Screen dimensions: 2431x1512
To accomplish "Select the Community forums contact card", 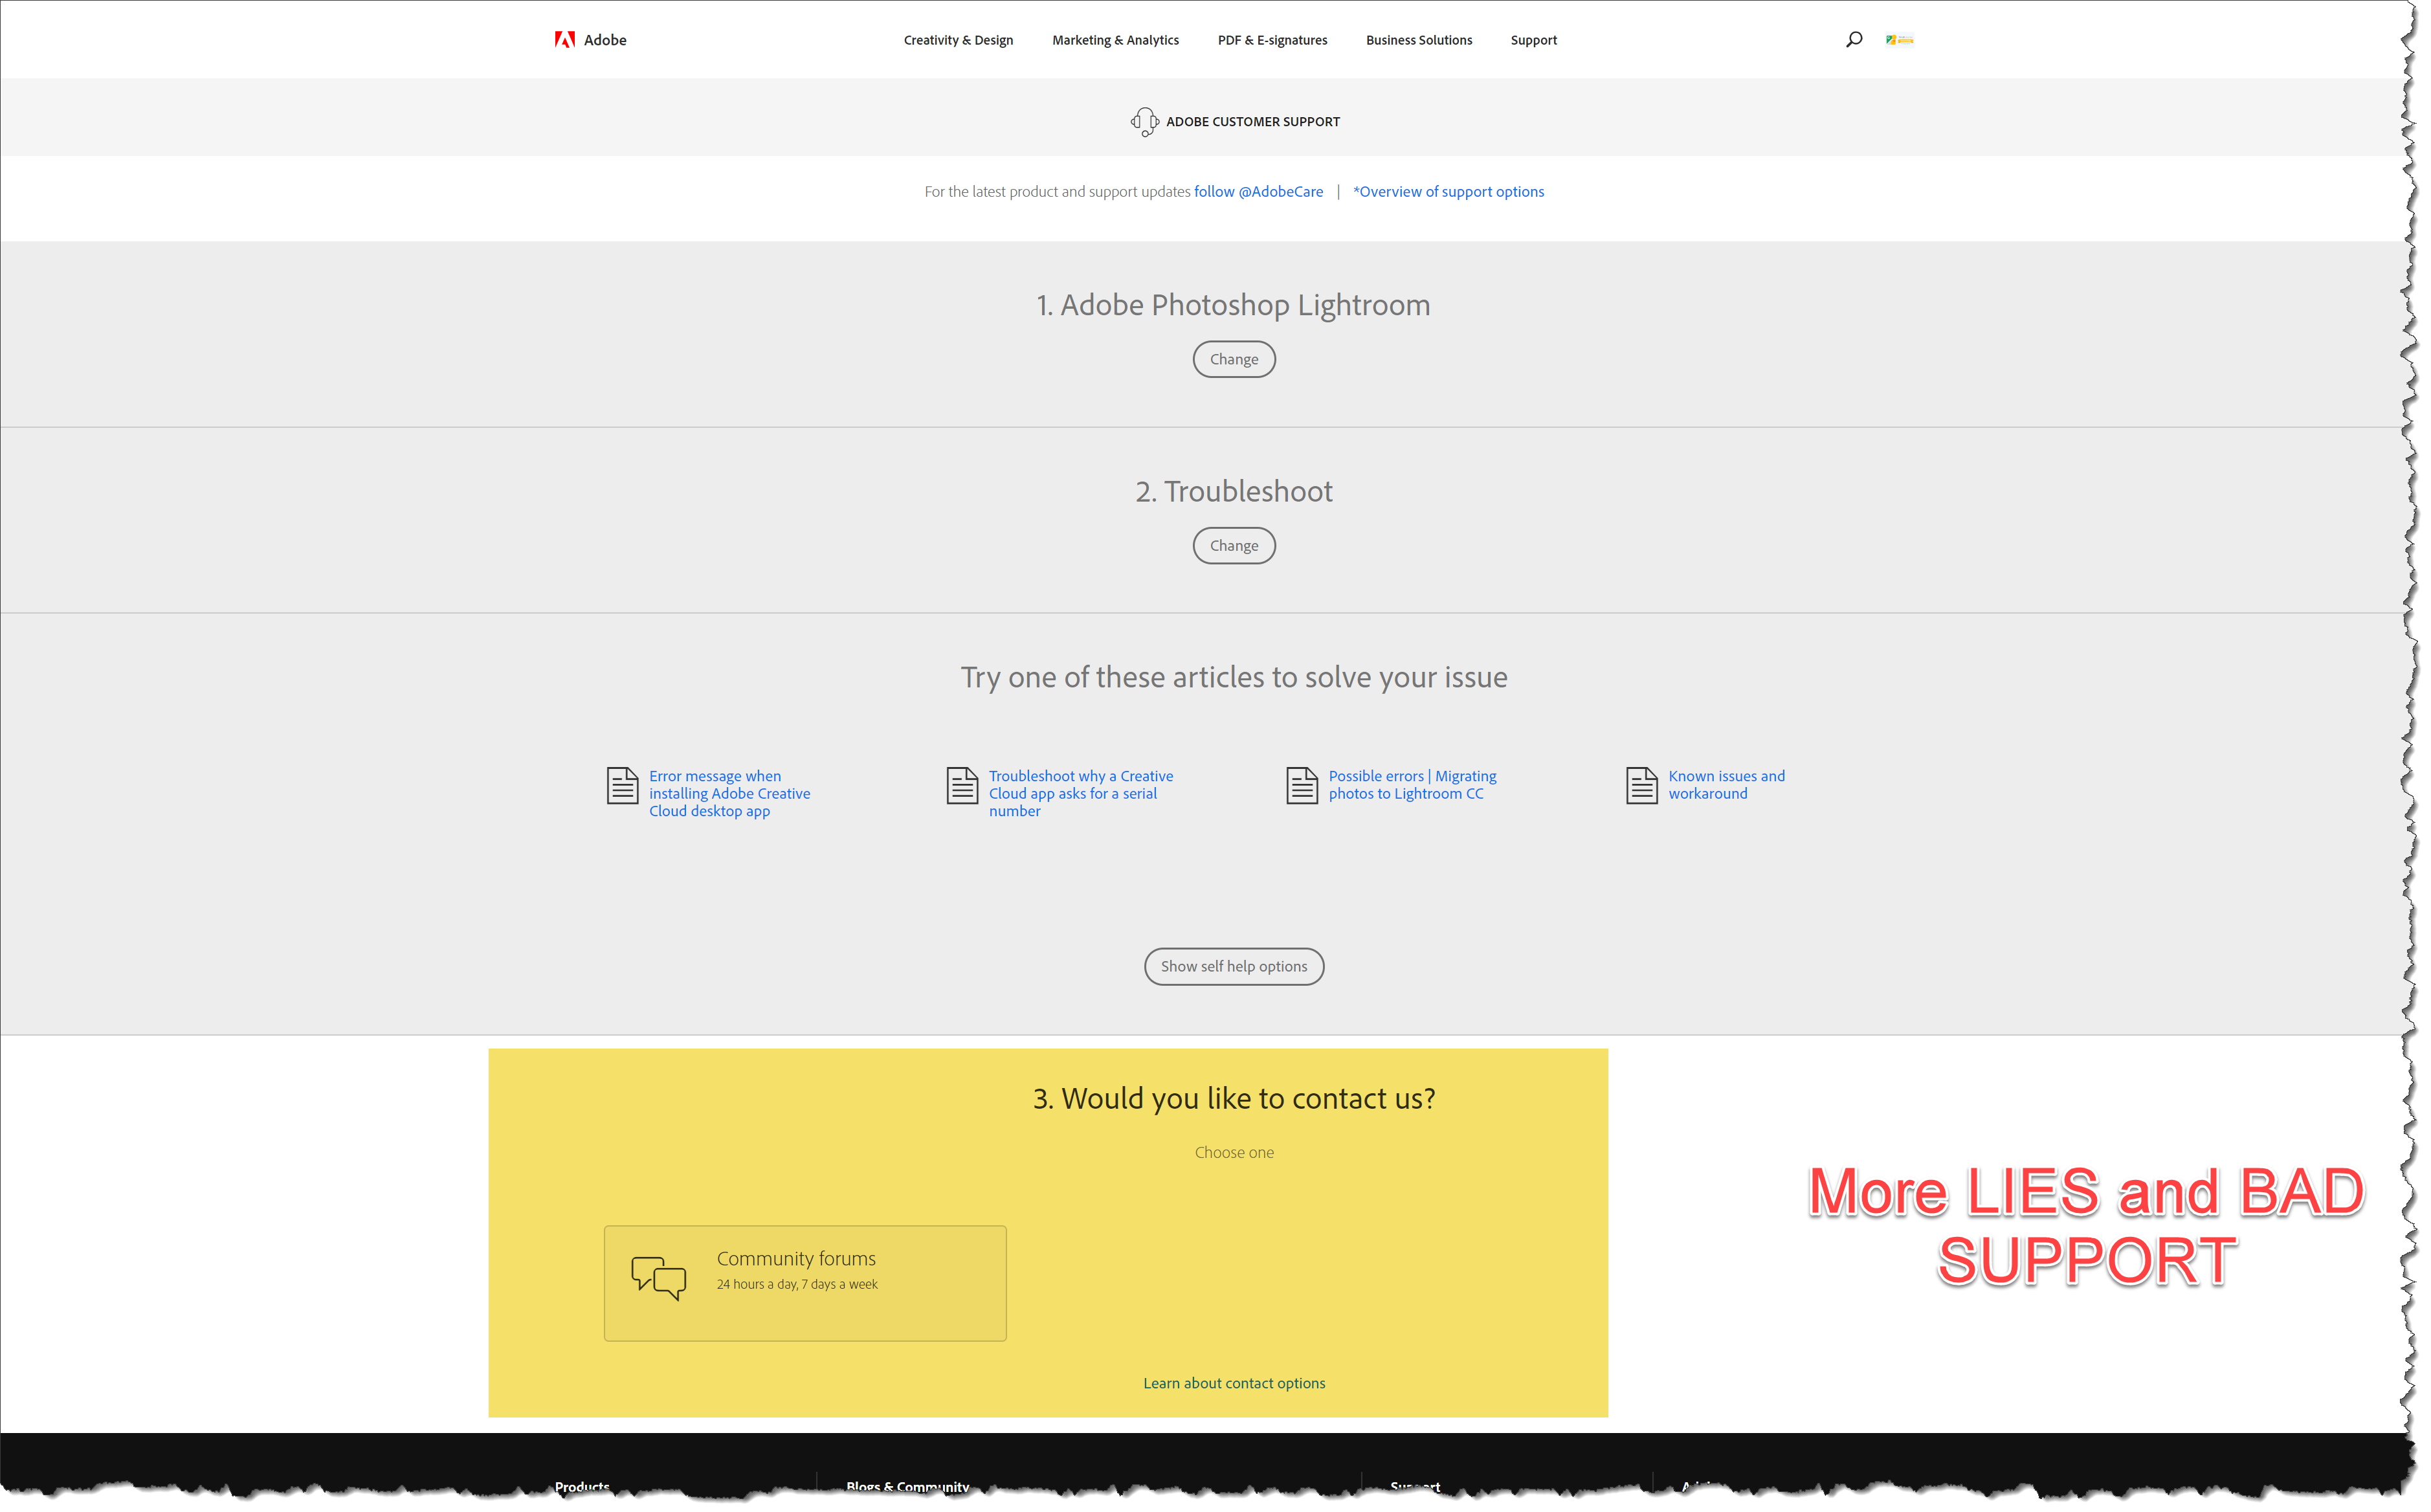I will tap(805, 1283).
